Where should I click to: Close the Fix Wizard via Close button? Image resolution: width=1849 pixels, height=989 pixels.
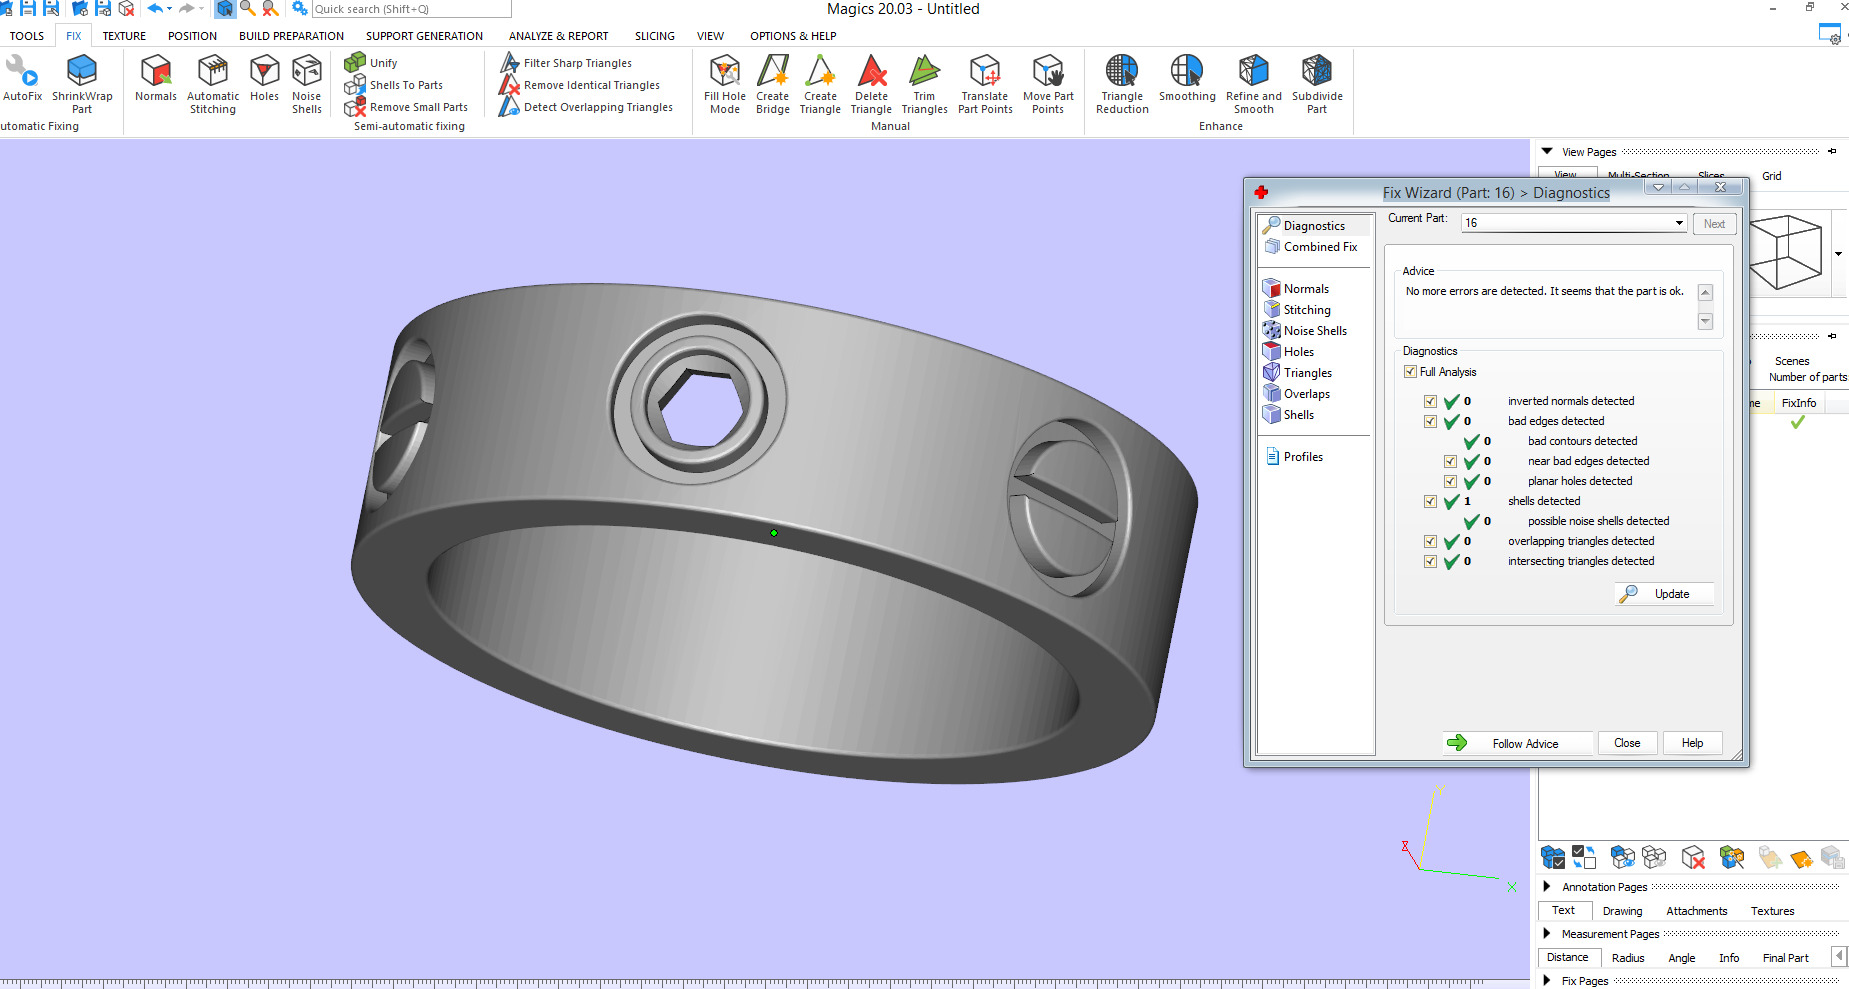click(x=1627, y=743)
